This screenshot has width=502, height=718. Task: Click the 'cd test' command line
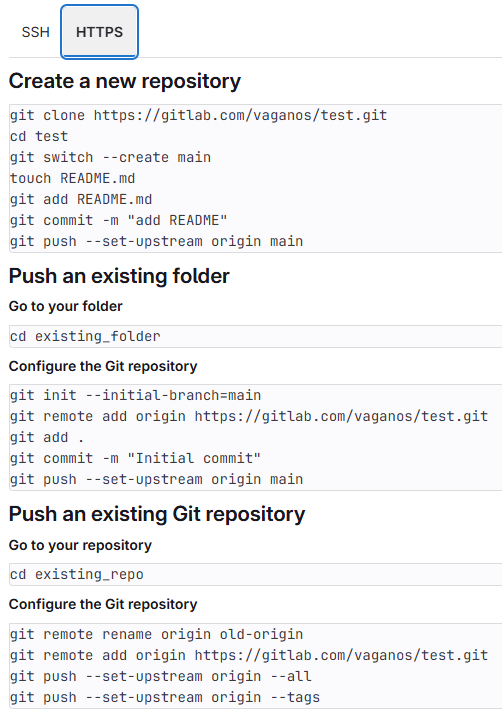pos(39,136)
